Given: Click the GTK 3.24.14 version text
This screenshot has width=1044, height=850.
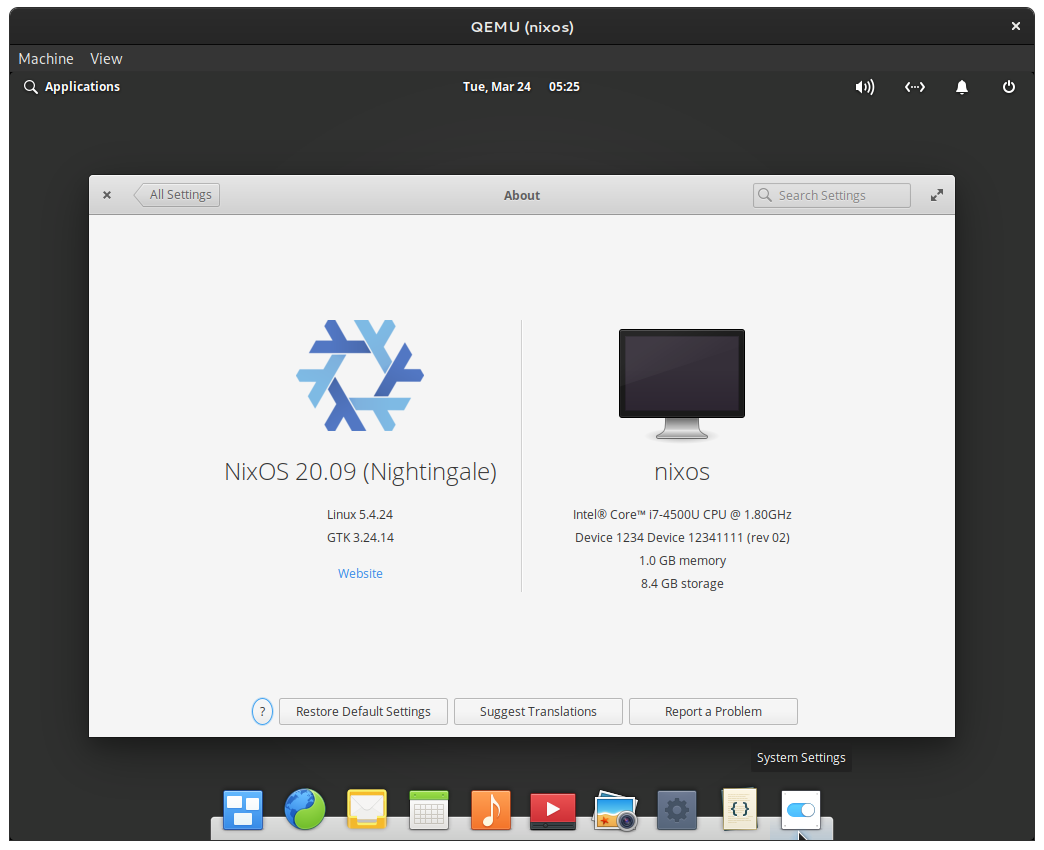Looking at the screenshot, I should [x=360, y=537].
